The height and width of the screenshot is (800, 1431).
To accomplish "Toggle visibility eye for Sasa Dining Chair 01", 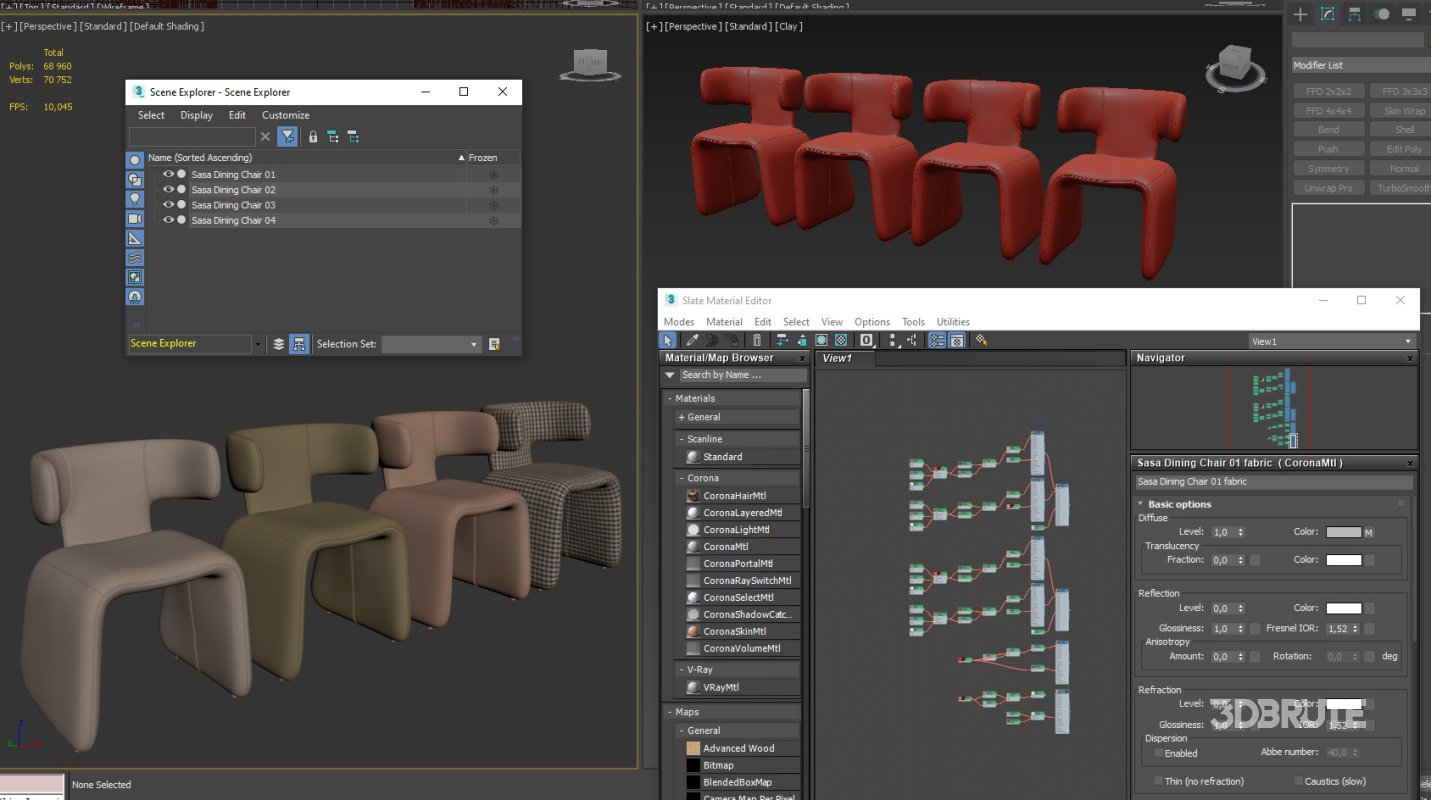I will [x=170, y=174].
